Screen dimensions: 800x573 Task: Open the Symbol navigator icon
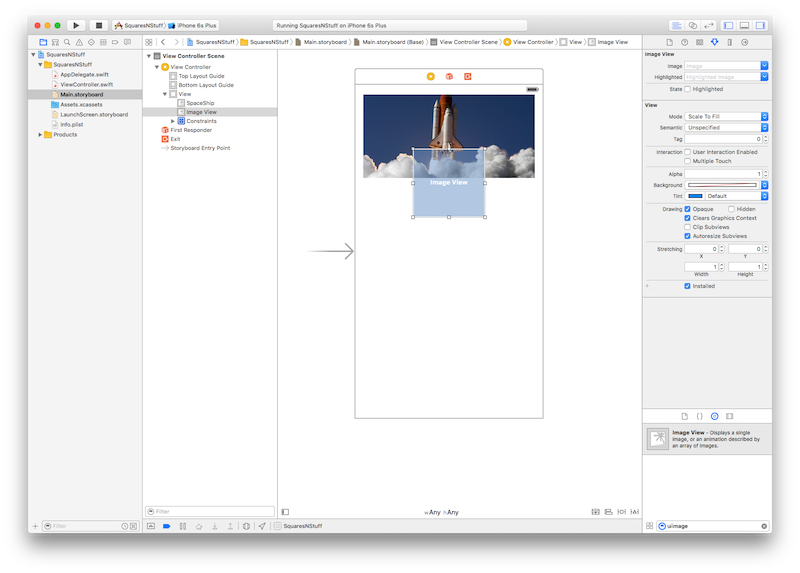[55, 42]
